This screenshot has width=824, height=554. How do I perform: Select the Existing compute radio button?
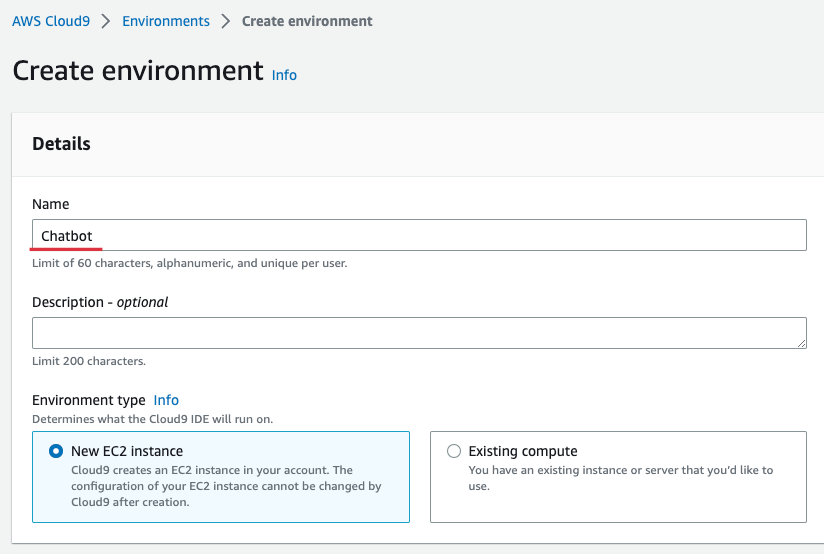(x=454, y=451)
